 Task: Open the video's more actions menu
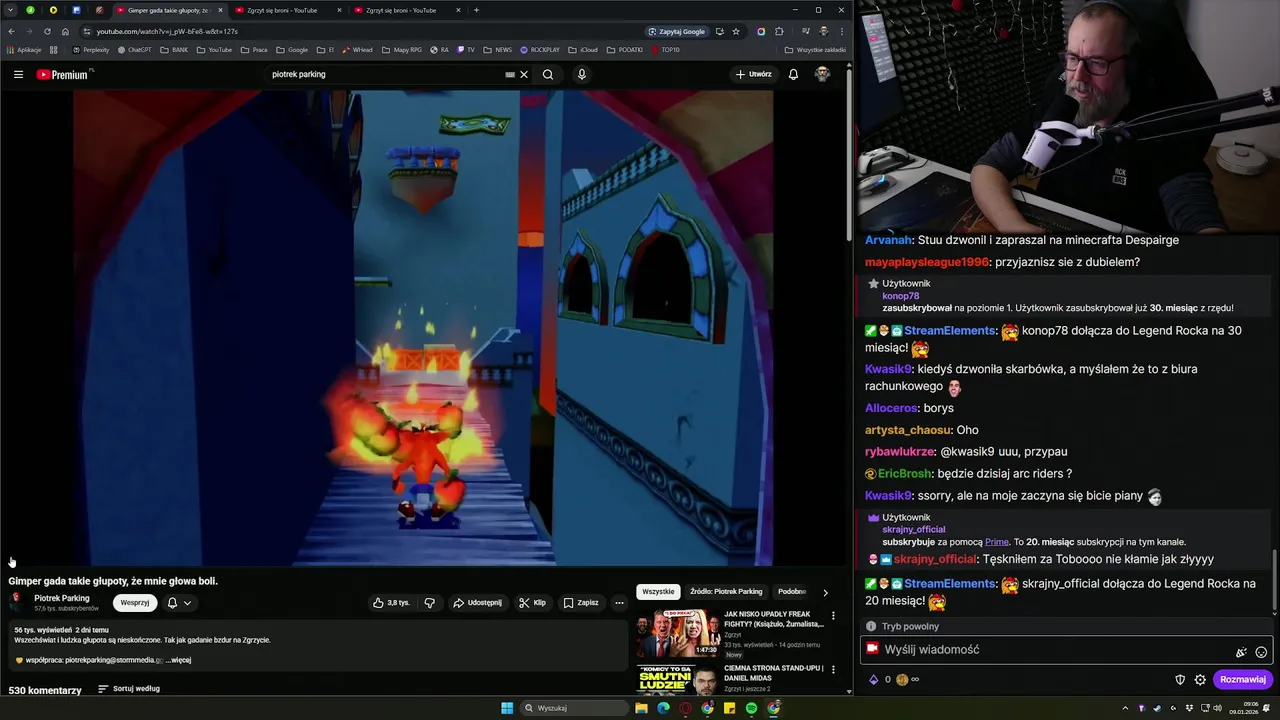(x=619, y=603)
